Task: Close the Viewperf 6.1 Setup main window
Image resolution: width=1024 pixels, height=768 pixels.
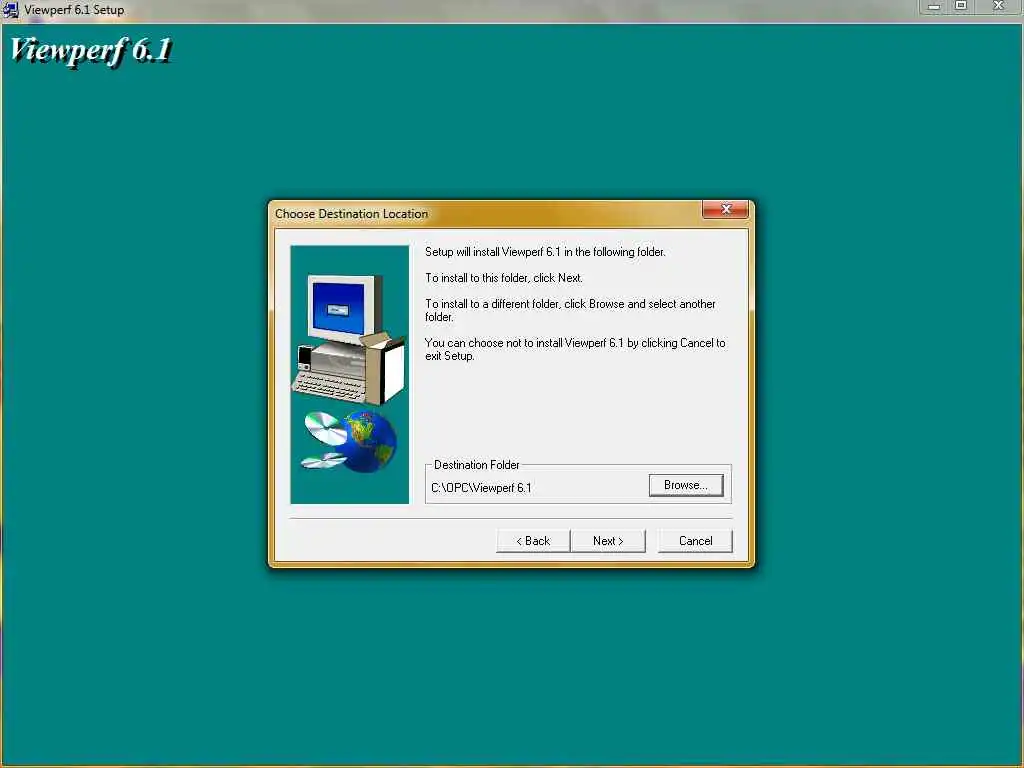Action: coord(998,7)
